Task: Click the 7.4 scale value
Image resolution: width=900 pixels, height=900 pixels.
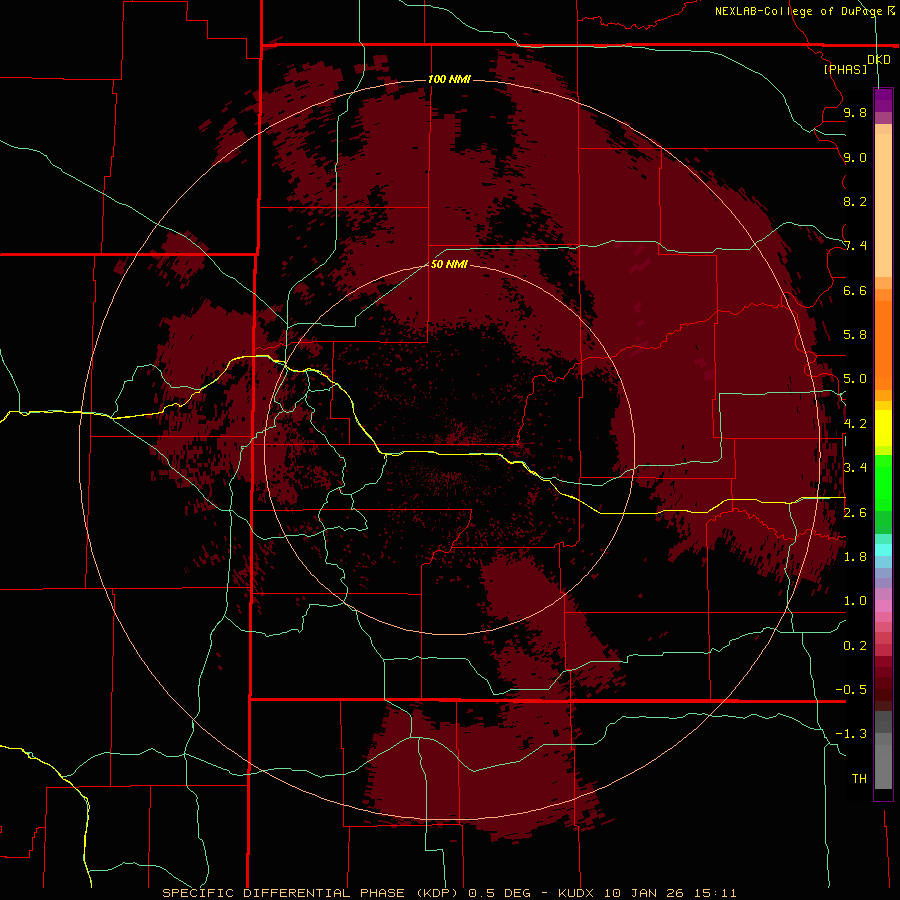Action: [x=855, y=246]
